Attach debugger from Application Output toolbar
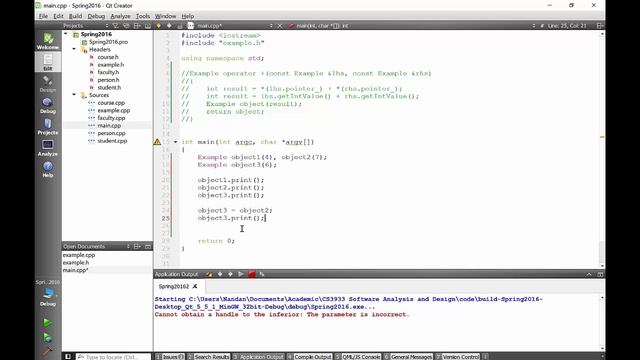This screenshot has width=640, height=360. (x=262, y=274)
